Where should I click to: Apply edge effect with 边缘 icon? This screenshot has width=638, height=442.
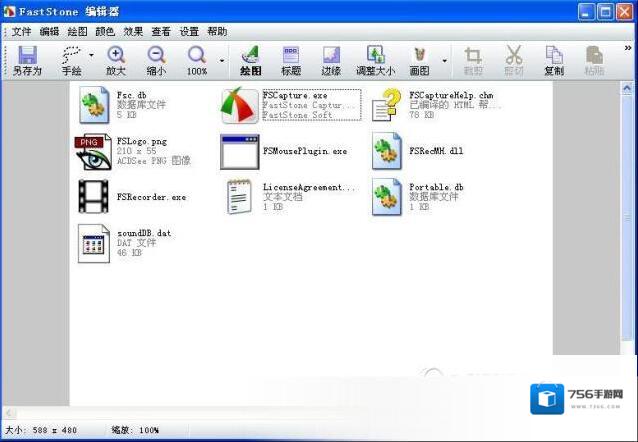click(331, 60)
